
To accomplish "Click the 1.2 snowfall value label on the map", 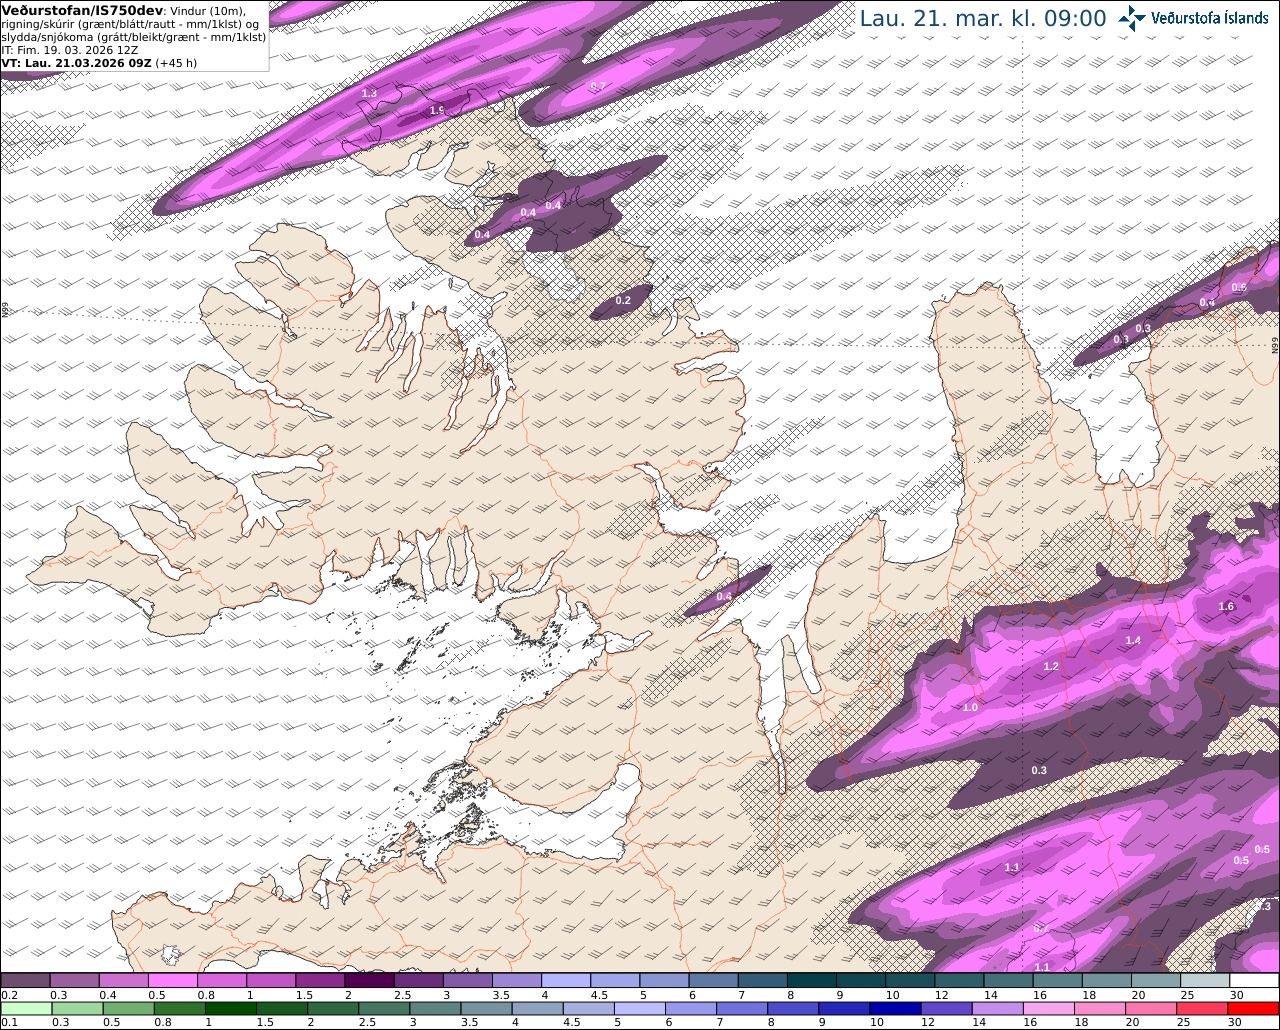I will pyautogui.click(x=1051, y=666).
